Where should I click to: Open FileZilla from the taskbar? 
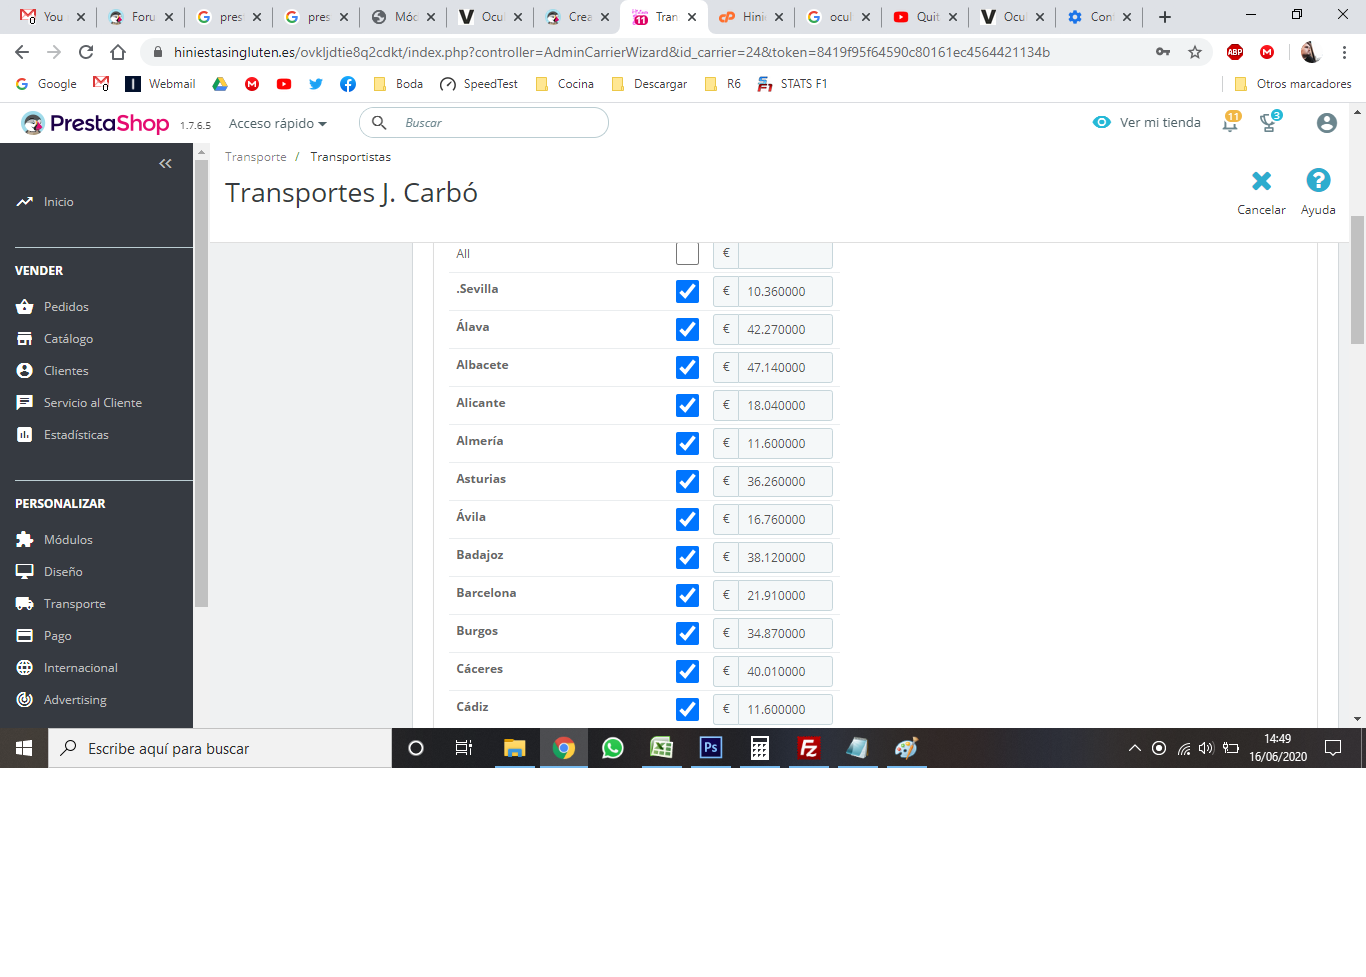click(x=809, y=748)
